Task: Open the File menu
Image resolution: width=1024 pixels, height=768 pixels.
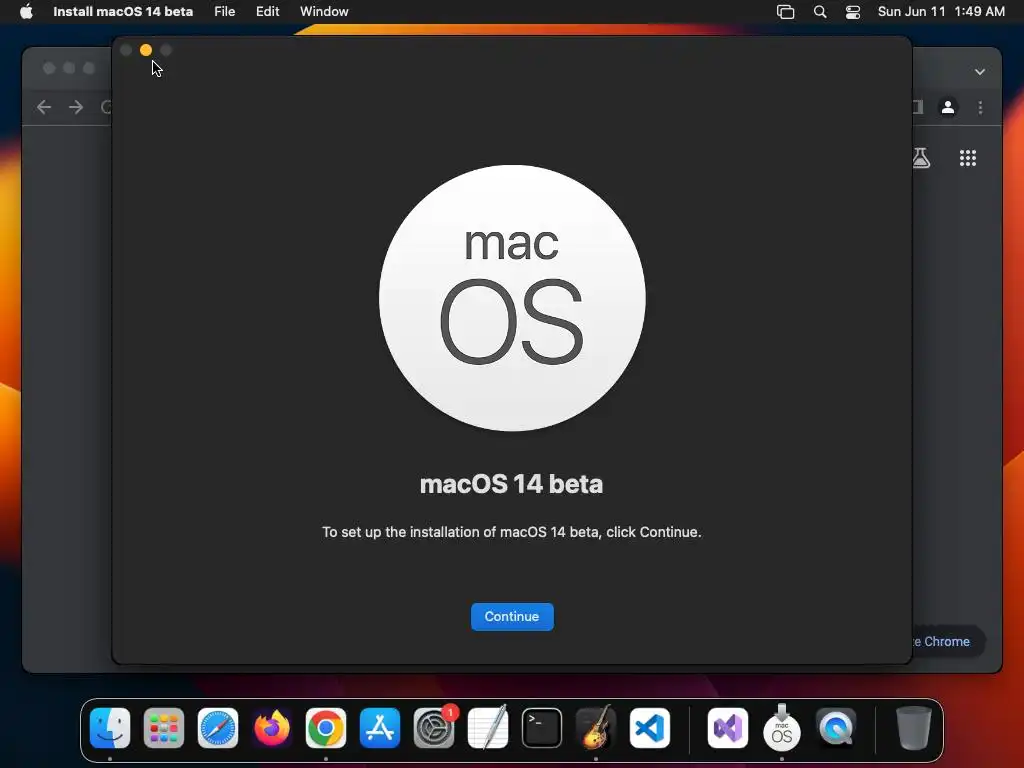Action: point(225,11)
